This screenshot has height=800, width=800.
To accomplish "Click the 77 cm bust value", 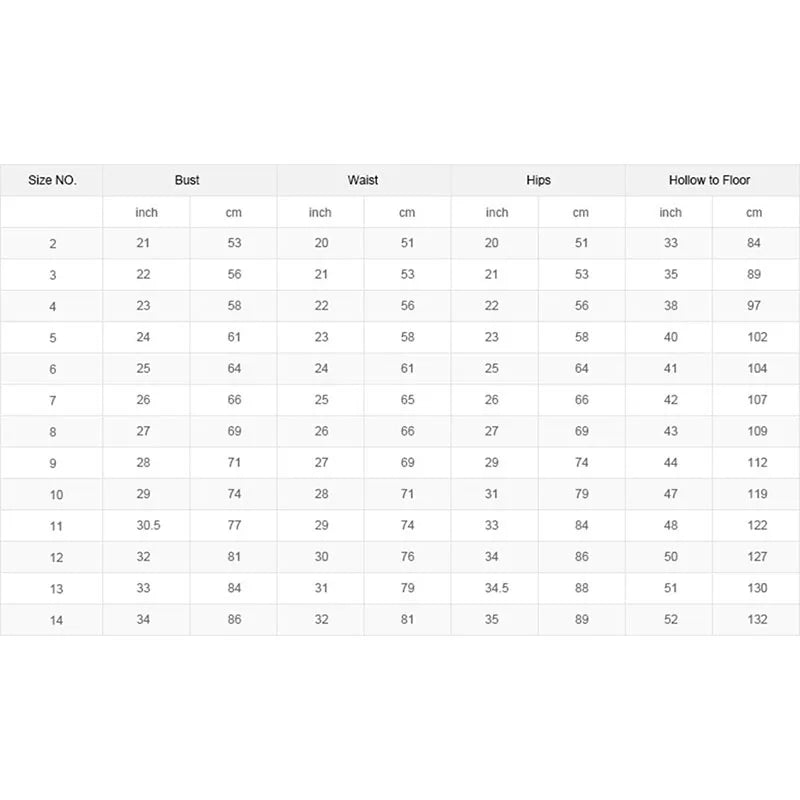I will tap(234, 525).
